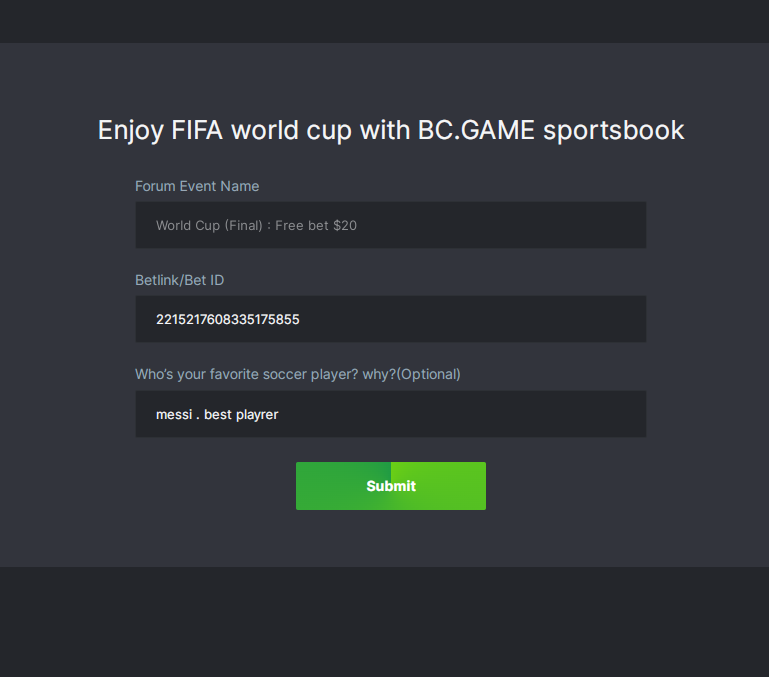The height and width of the screenshot is (677, 769).
Task: Click 'BC.GAME' in the heading
Action: coord(477,130)
